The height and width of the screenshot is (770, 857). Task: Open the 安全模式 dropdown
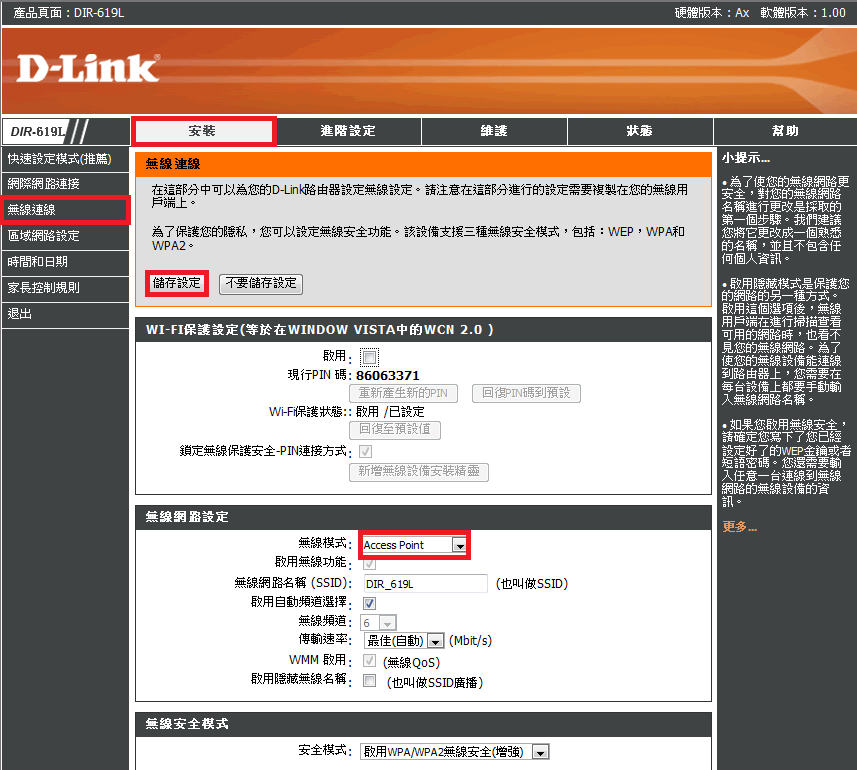pyautogui.click(x=454, y=752)
